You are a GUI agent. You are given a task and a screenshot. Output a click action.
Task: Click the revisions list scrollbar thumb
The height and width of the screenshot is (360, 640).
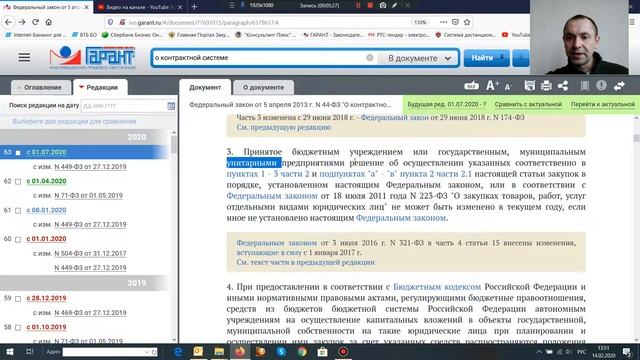[x=174, y=144]
